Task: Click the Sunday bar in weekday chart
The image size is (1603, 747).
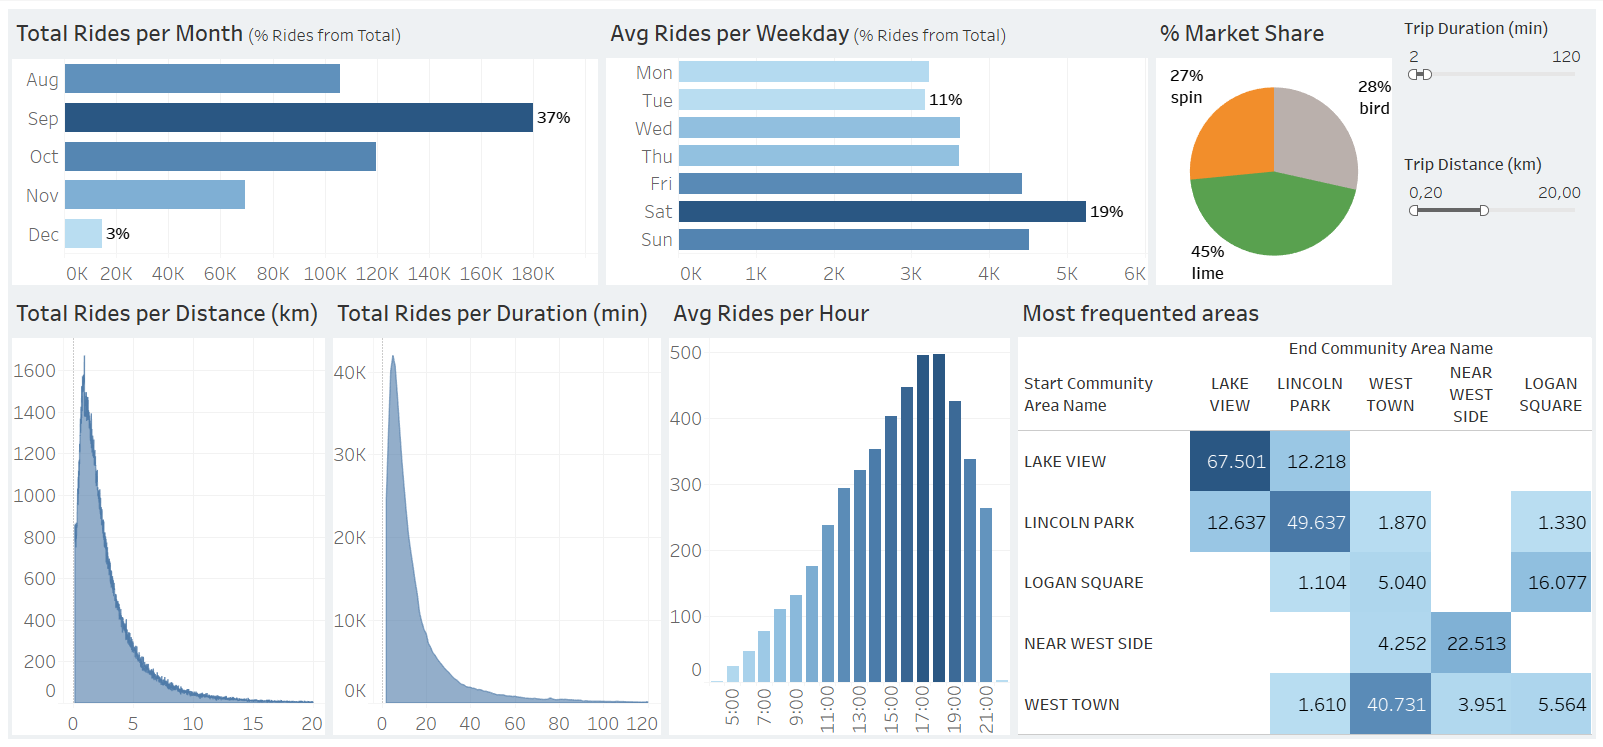Action: 853,240
